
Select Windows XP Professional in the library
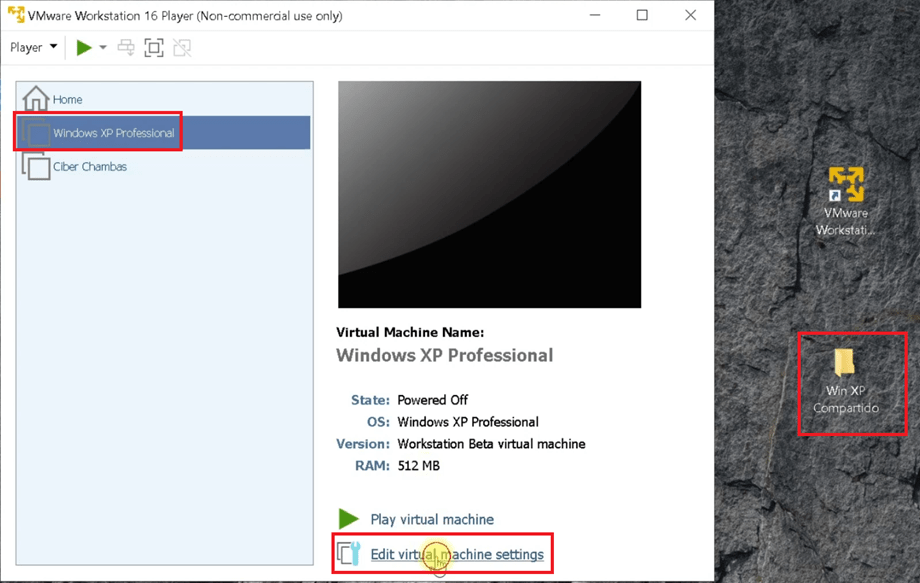click(x=164, y=133)
